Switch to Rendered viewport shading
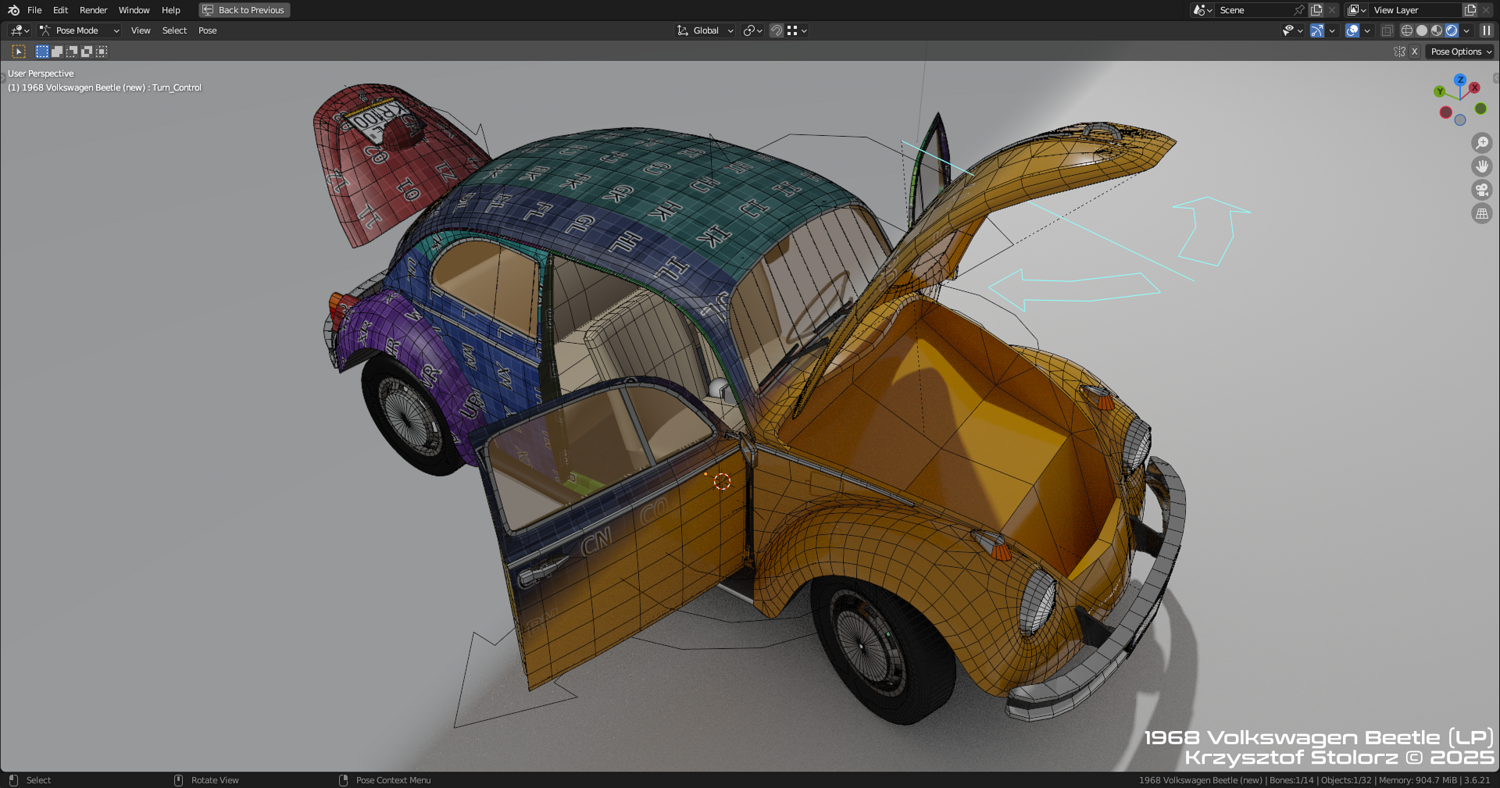Screen dimensions: 1500x788 point(1452,31)
